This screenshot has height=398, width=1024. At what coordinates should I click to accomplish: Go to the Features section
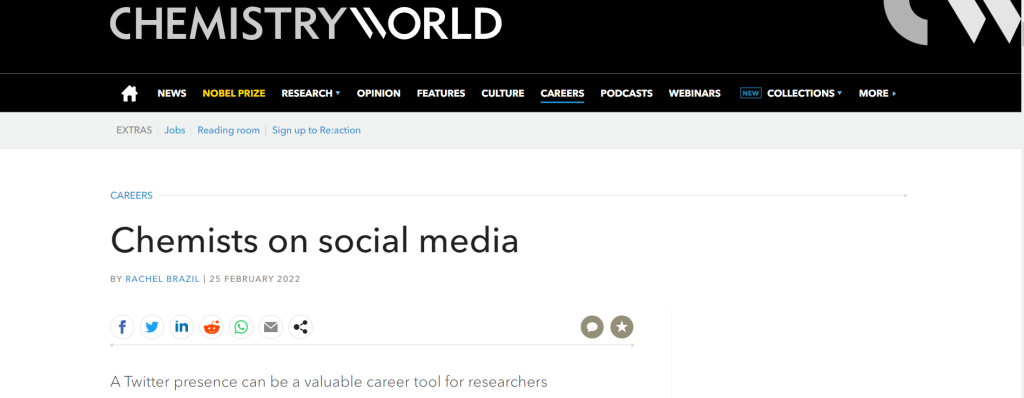441,93
